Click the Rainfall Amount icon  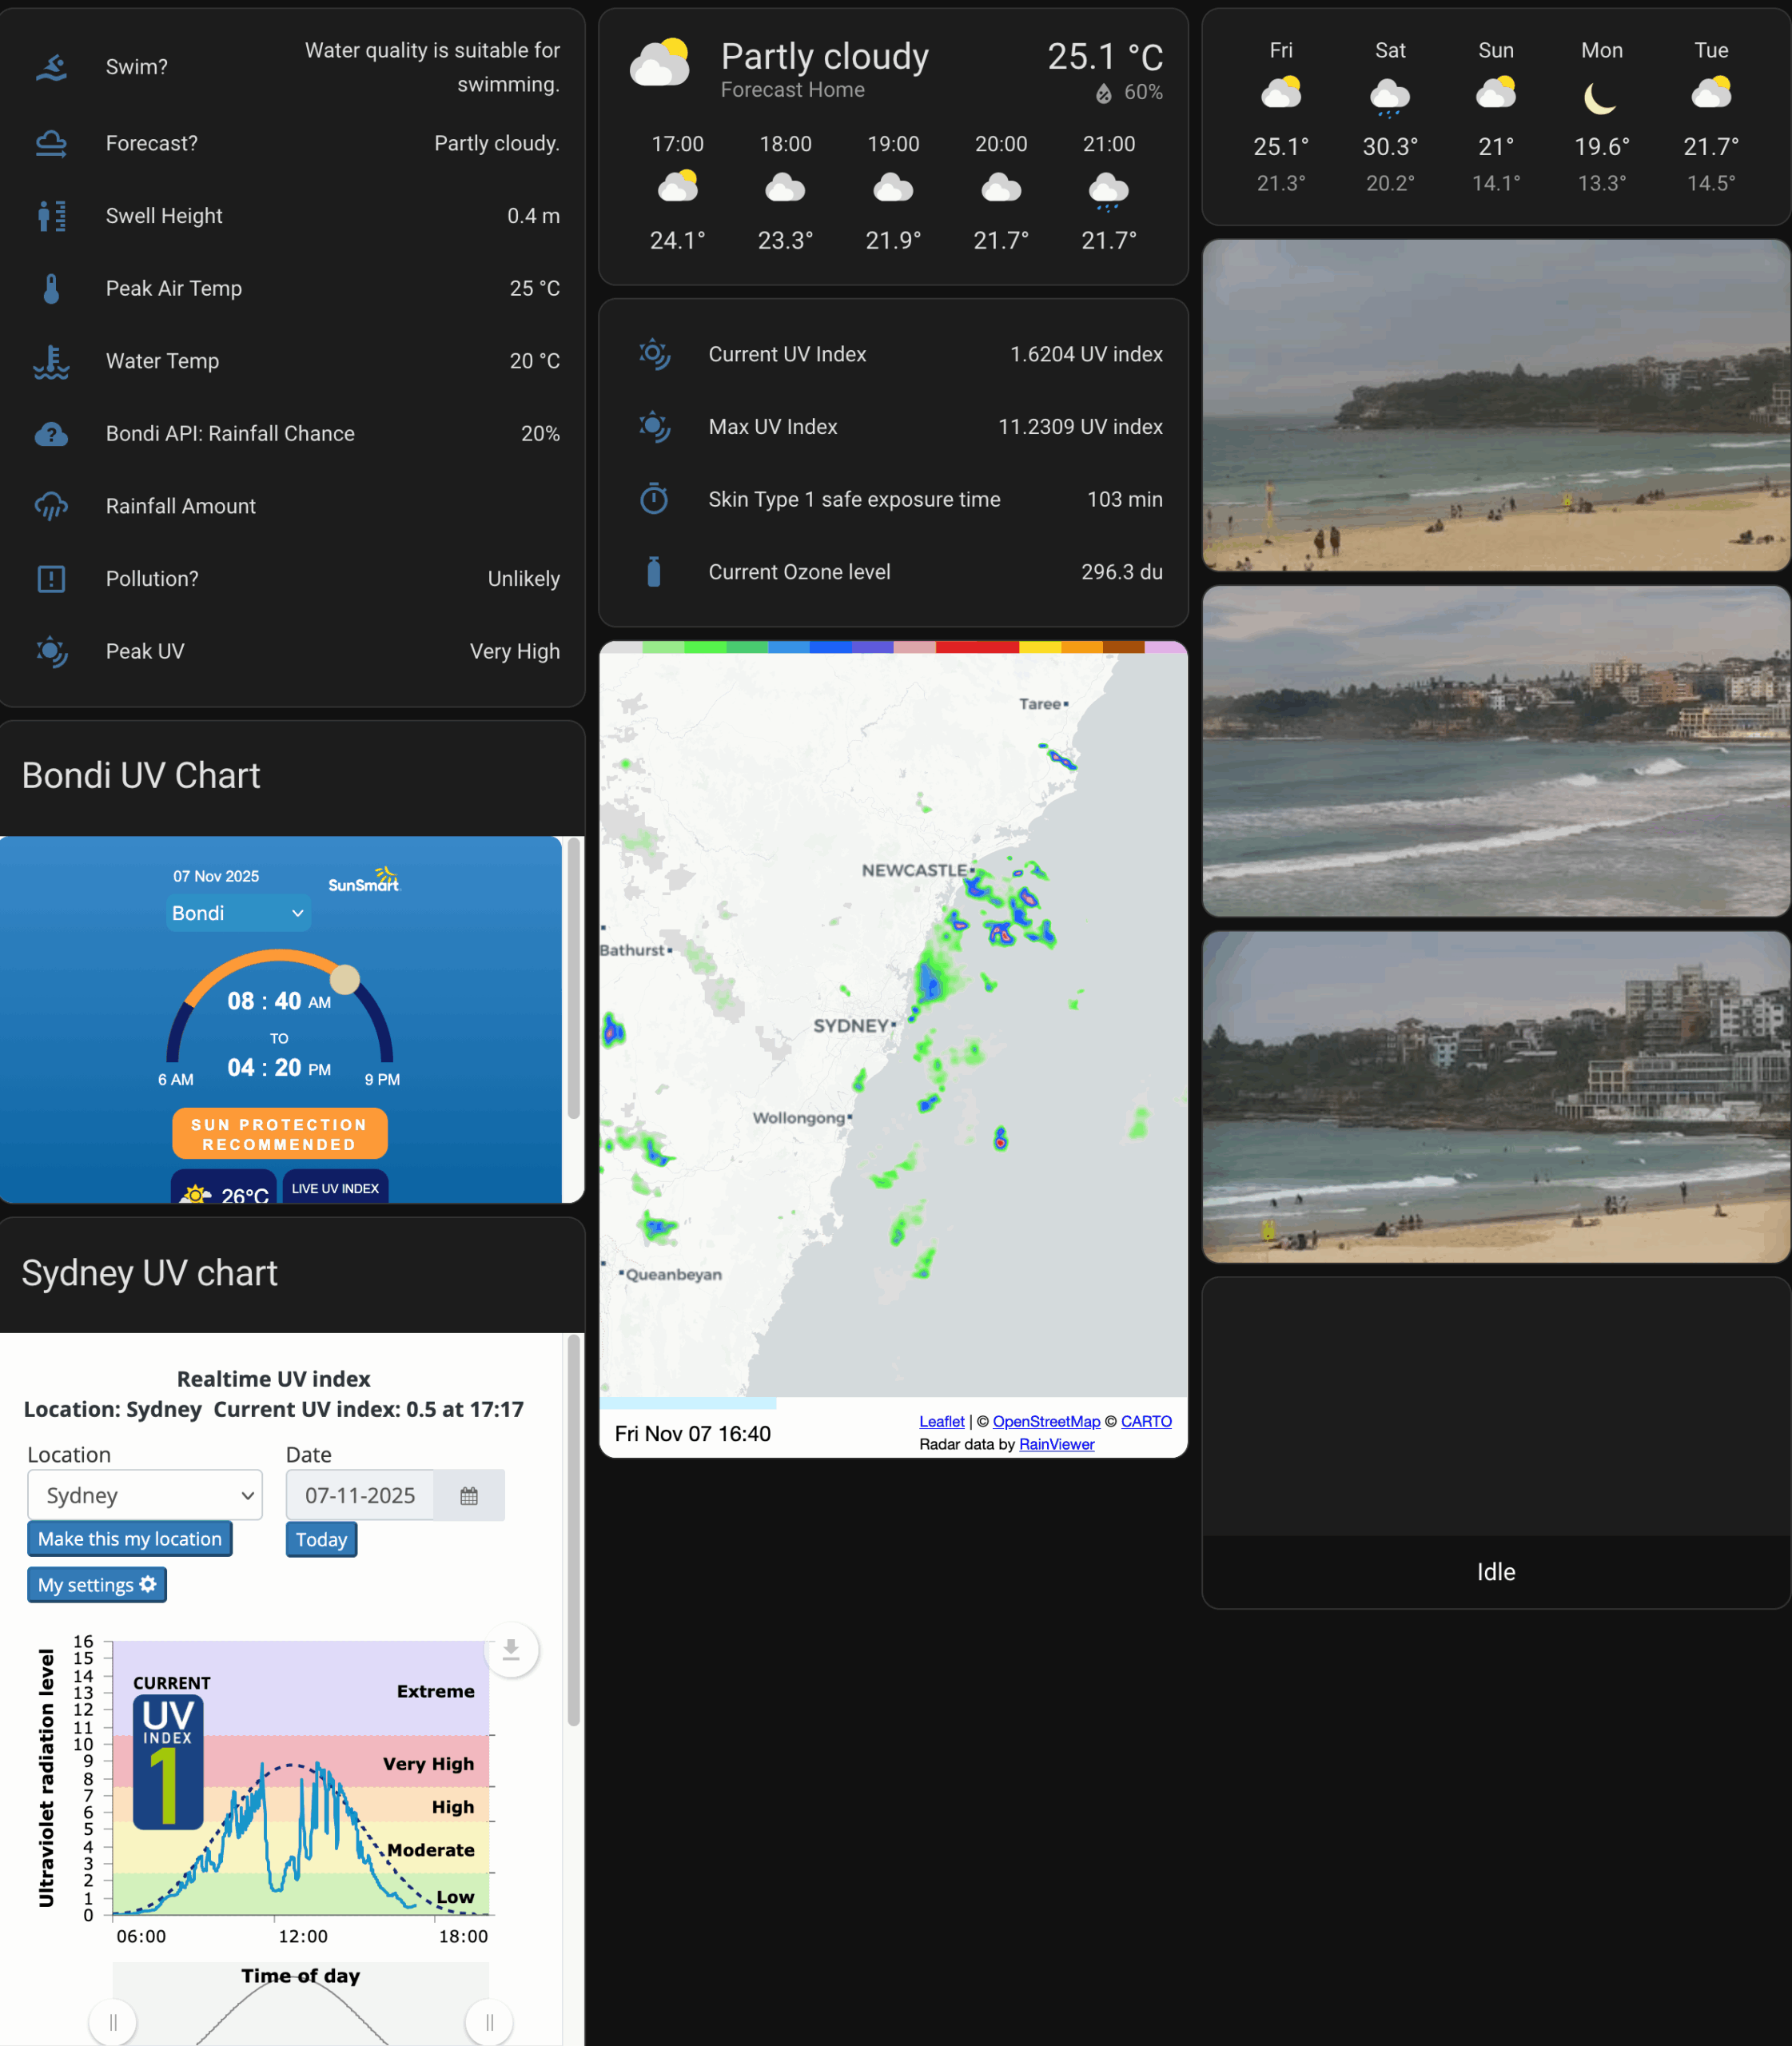[x=51, y=506]
